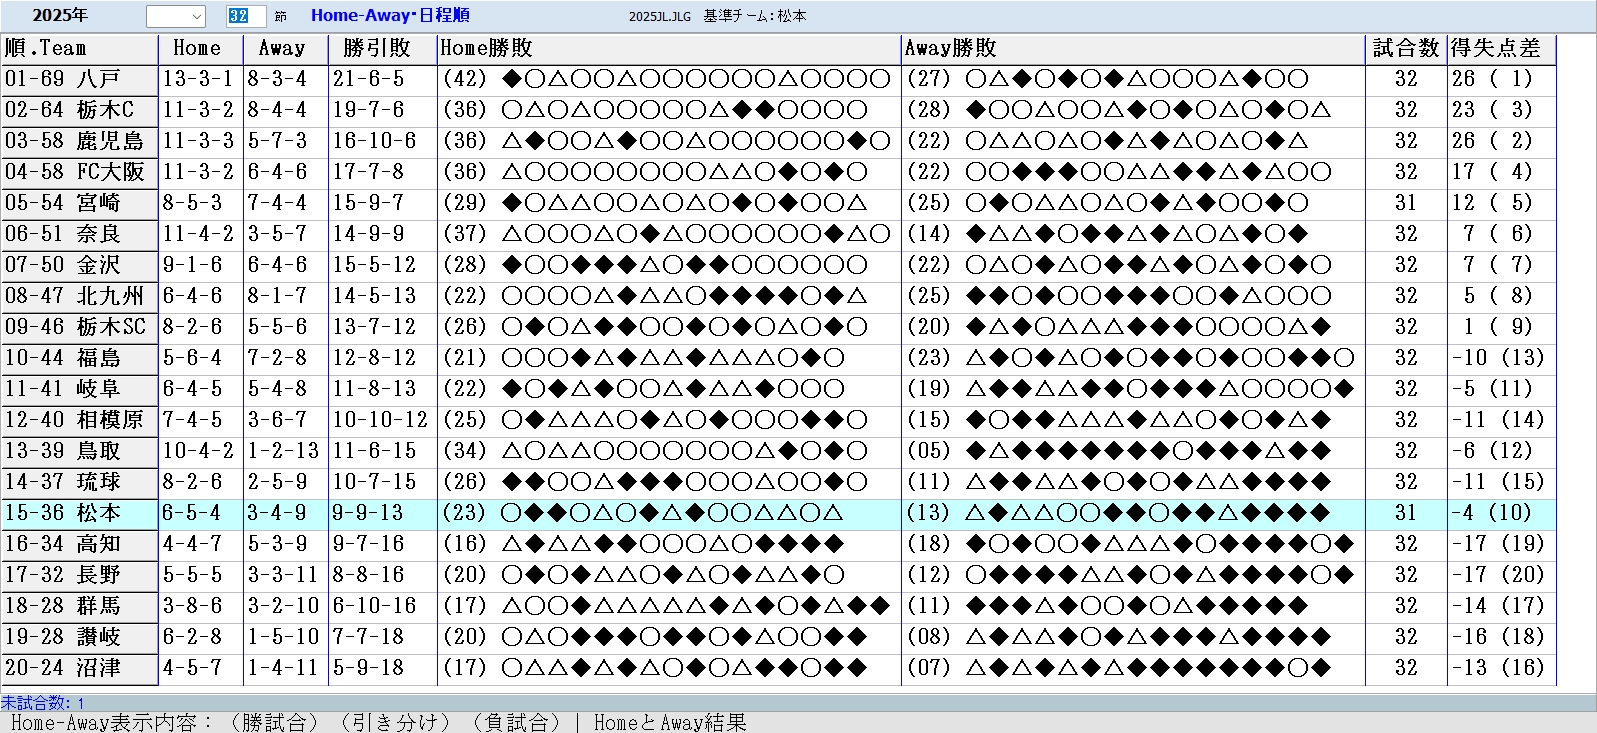Click the Home column header
Image resolution: width=1597 pixels, height=733 pixels.
coord(197,48)
